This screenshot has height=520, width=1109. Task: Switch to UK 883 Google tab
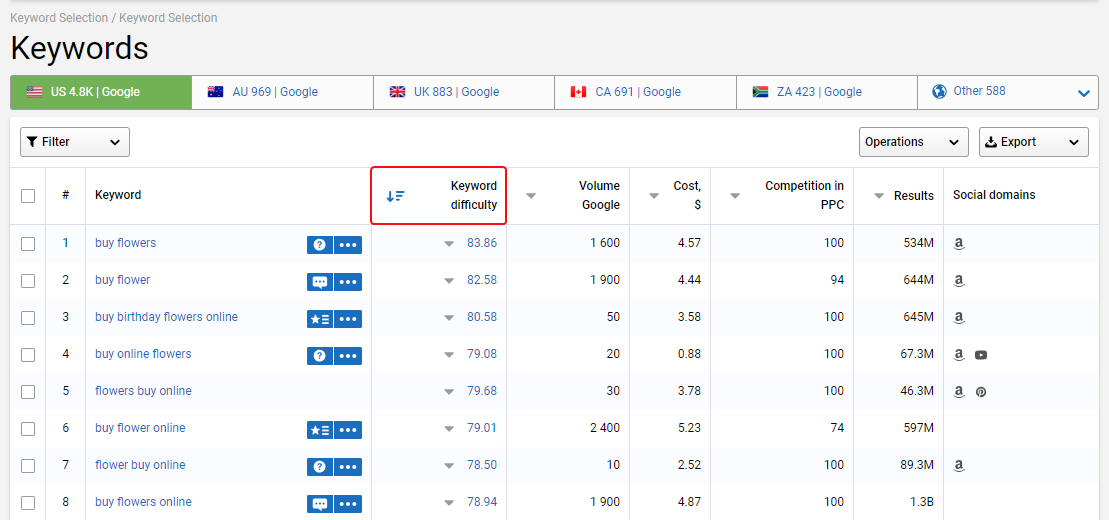point(464,92)
